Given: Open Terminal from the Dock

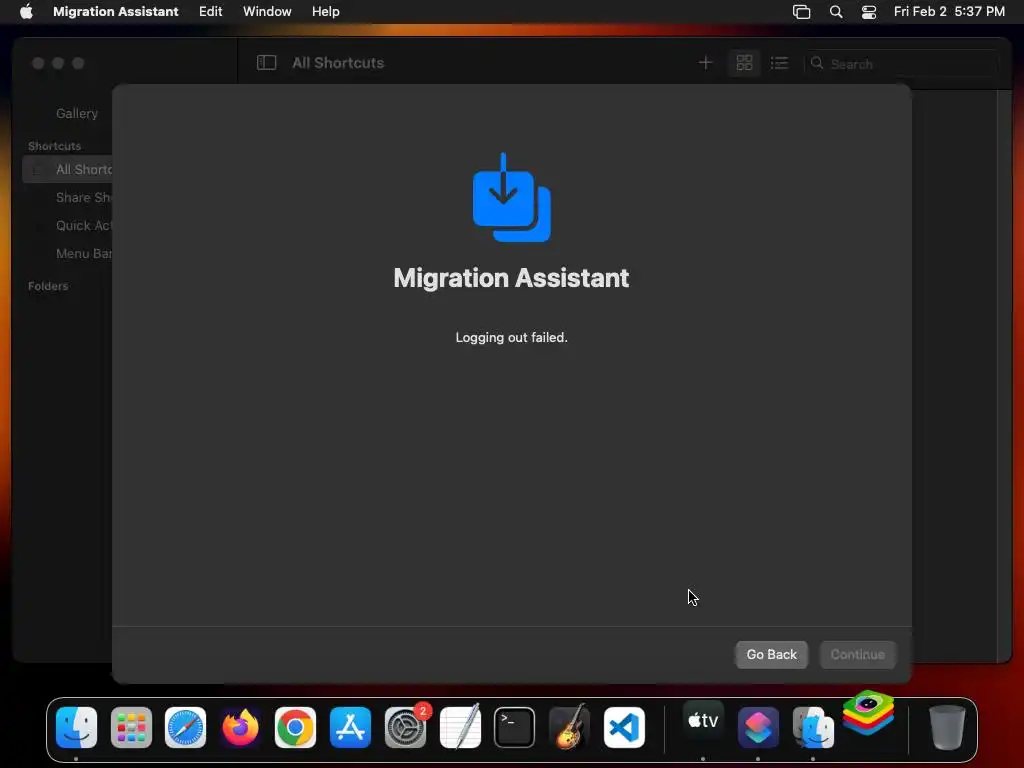Looking at the screenshot, I should click(515, 728).
